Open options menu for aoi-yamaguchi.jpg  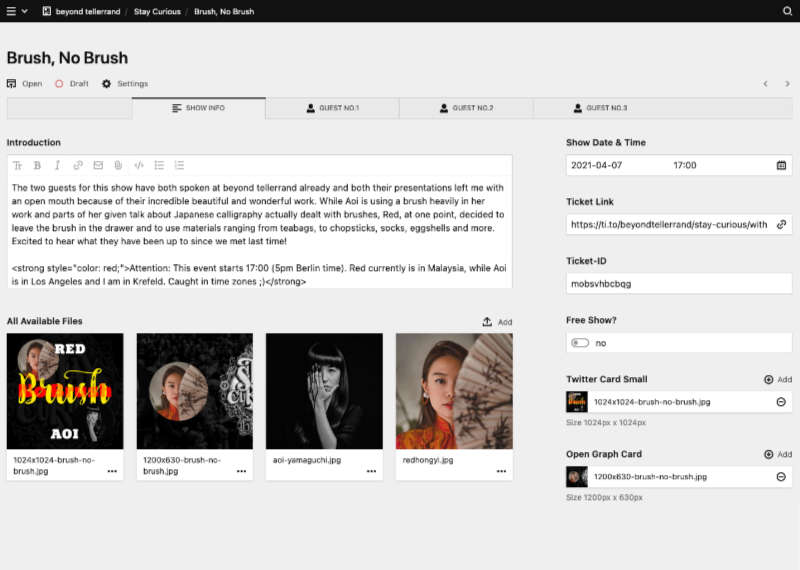pyautogui.click(x=371, y=470)
